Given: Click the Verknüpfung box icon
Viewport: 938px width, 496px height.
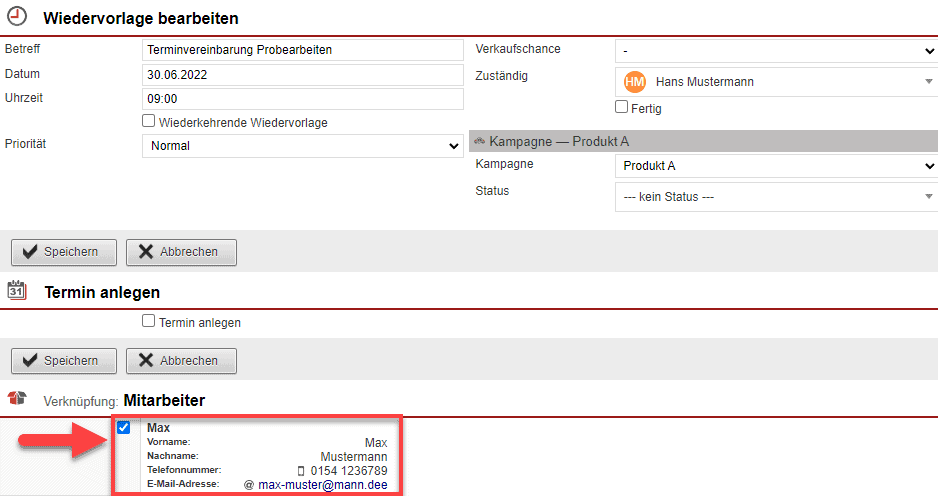Looking at the screenshot, I should pos(17,400).
